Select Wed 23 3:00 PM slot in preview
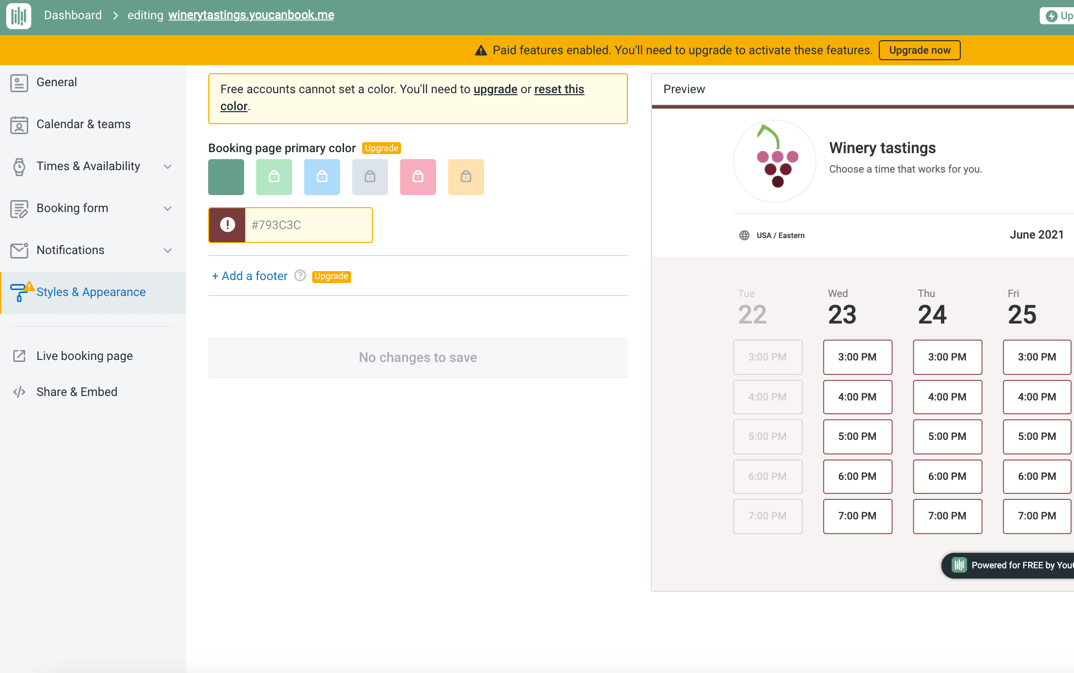The height and width of the screenshot is (673, 1074). [x=858, y=357]
